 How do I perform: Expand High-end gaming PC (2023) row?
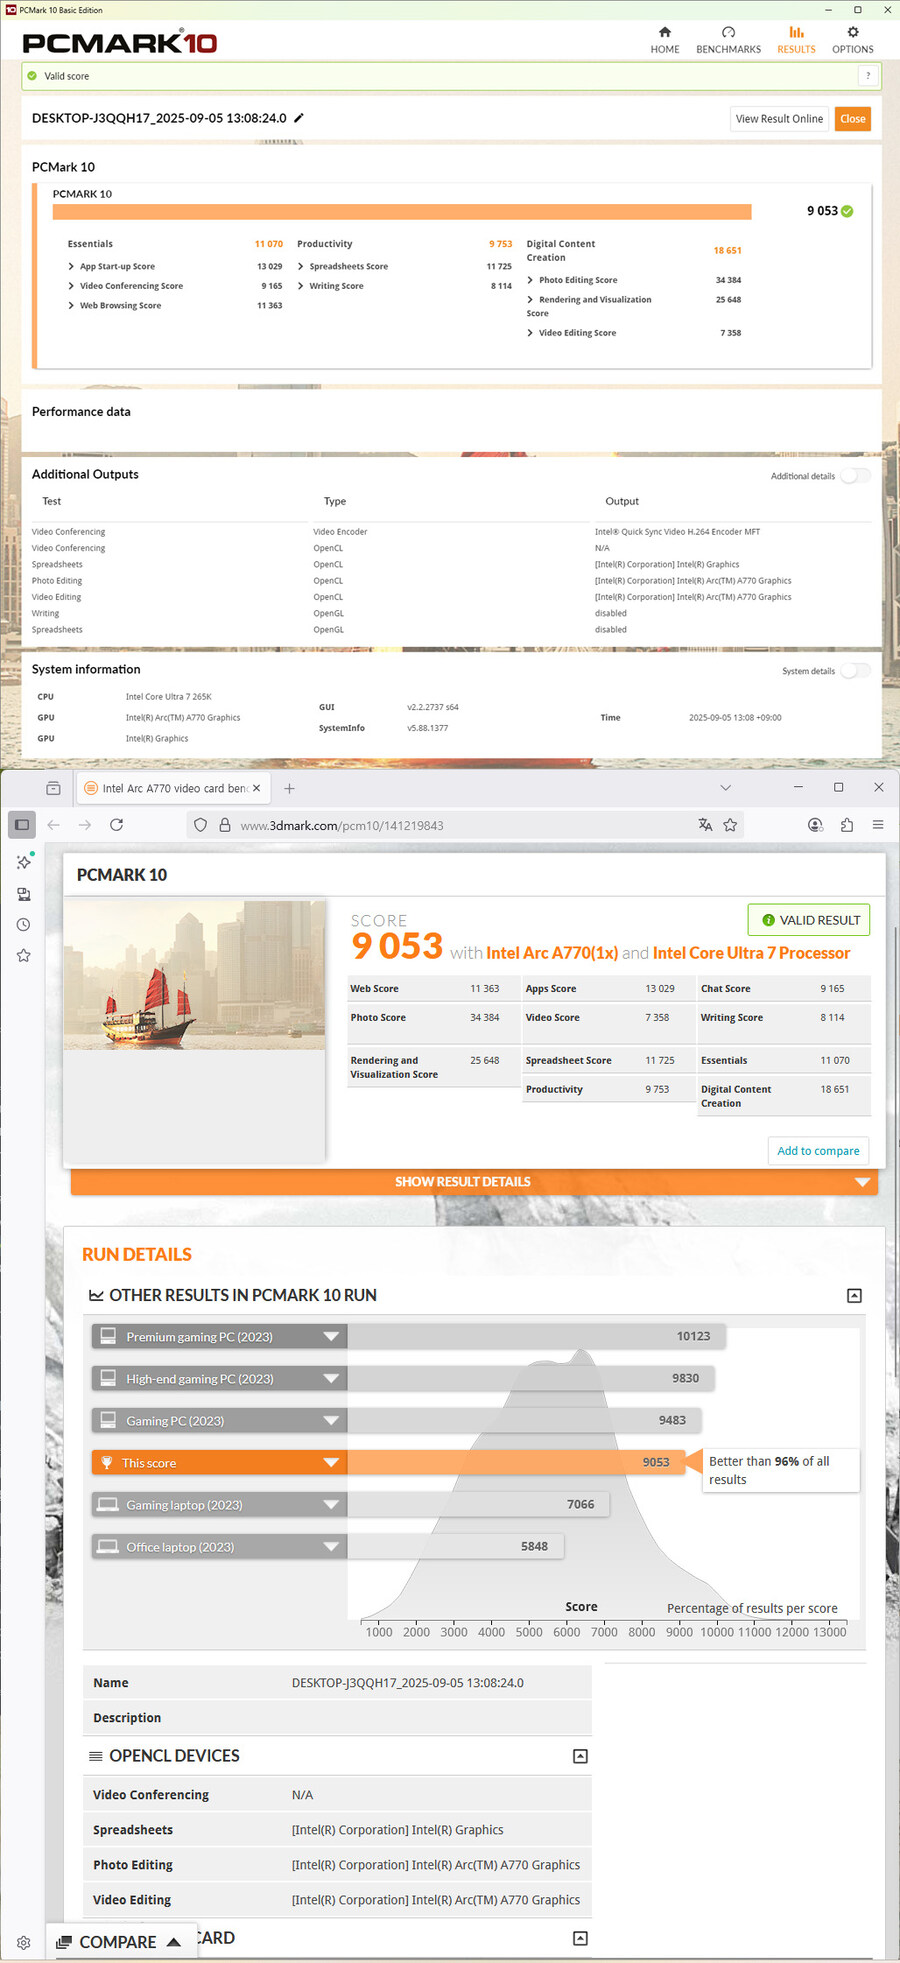tap(219, 1379)
